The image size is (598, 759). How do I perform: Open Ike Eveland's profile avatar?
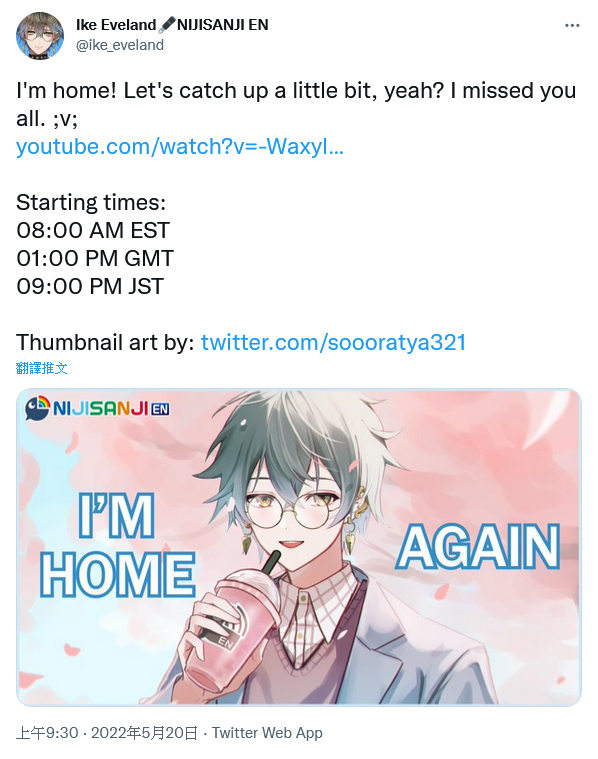click(x=40, y=35)
